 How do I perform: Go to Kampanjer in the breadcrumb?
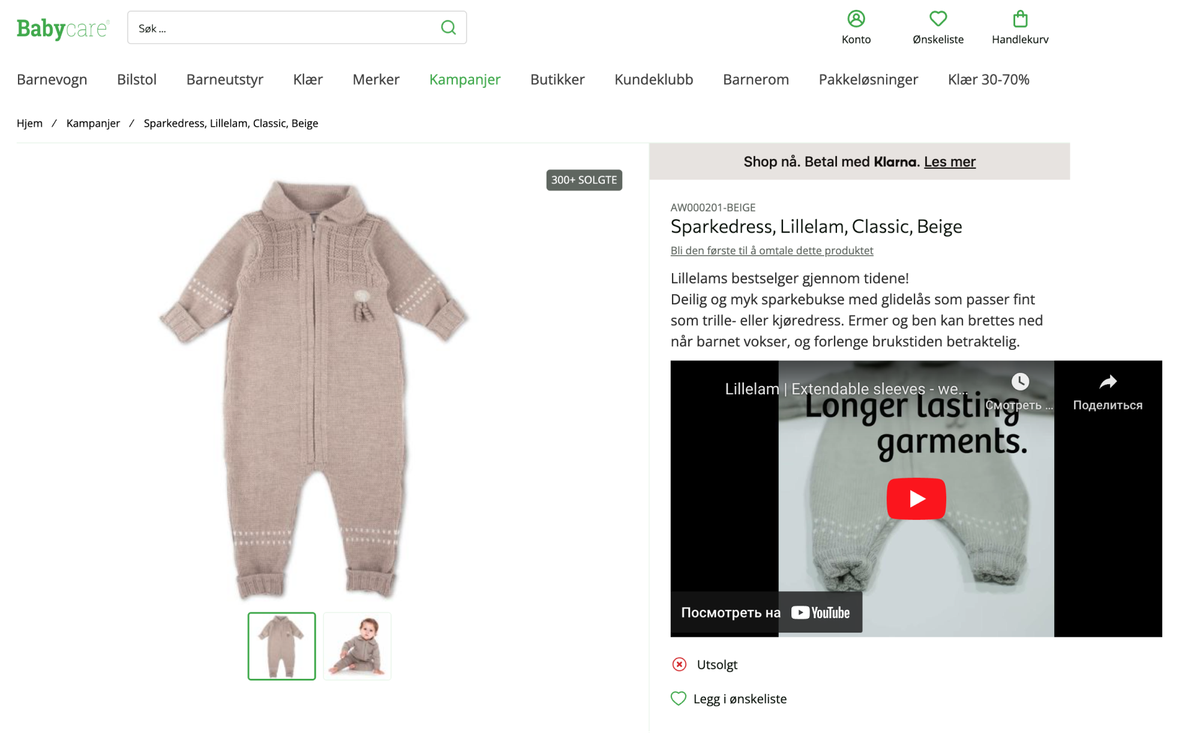click(x=93, y=123)
